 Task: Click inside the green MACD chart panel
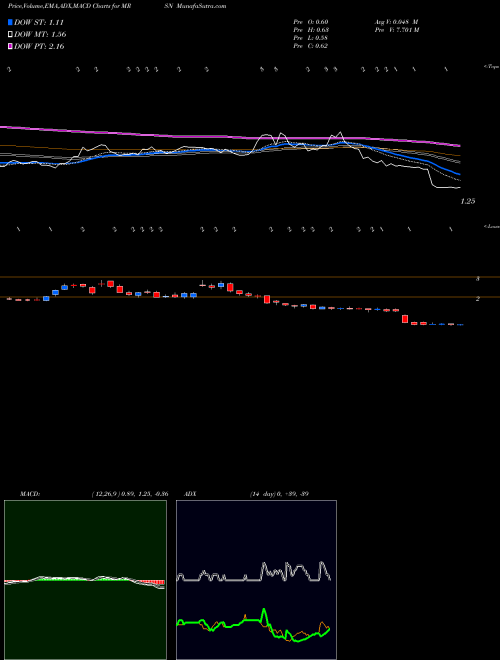[85, 580]
